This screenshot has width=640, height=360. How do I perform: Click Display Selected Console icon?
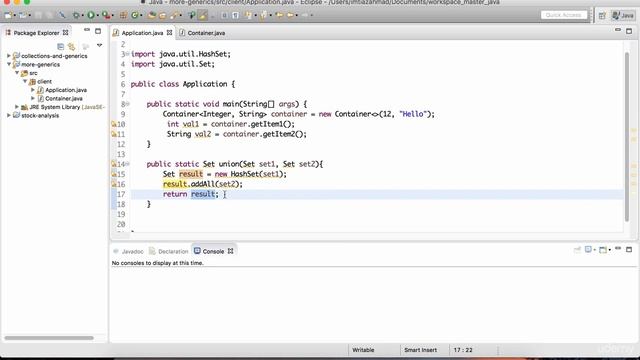tap(588, 249)
